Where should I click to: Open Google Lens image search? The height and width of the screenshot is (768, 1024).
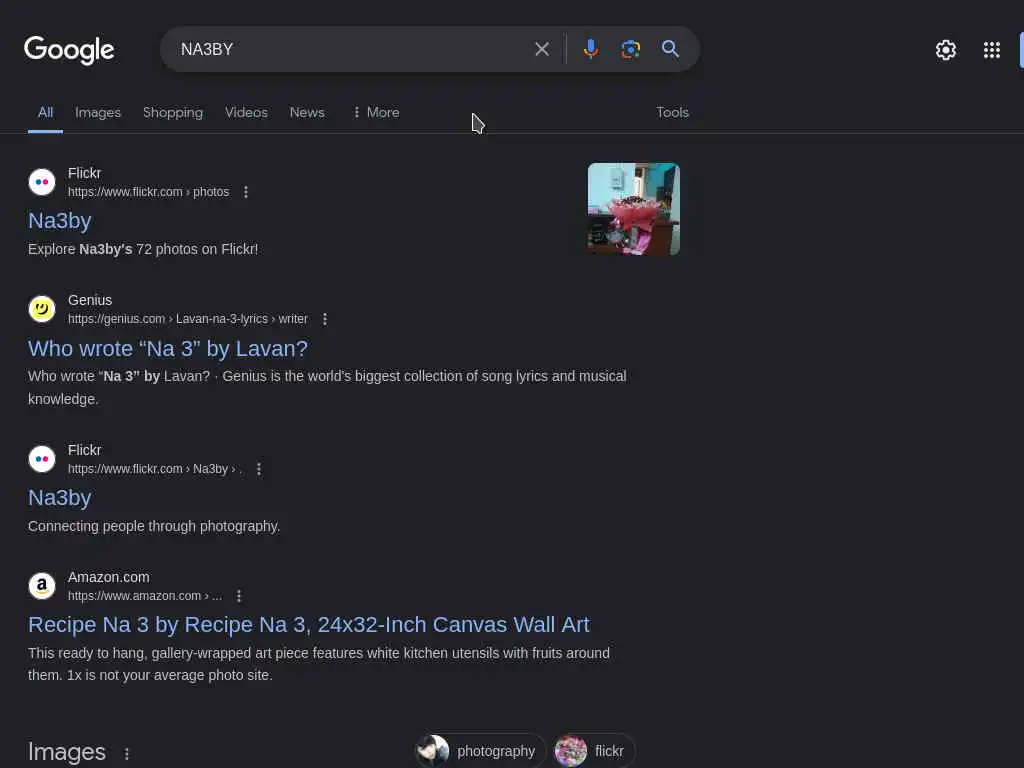[630, 49]
